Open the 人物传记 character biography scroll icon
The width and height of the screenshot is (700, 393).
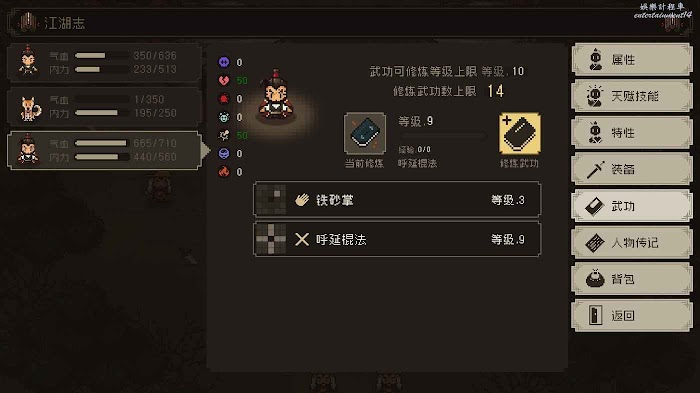point(595,243)
